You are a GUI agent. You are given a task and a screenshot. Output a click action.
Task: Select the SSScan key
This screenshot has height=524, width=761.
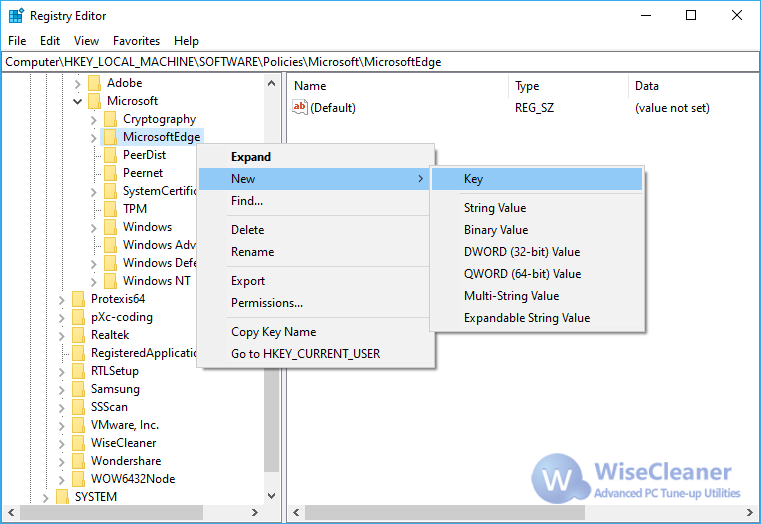click(110, 407)
